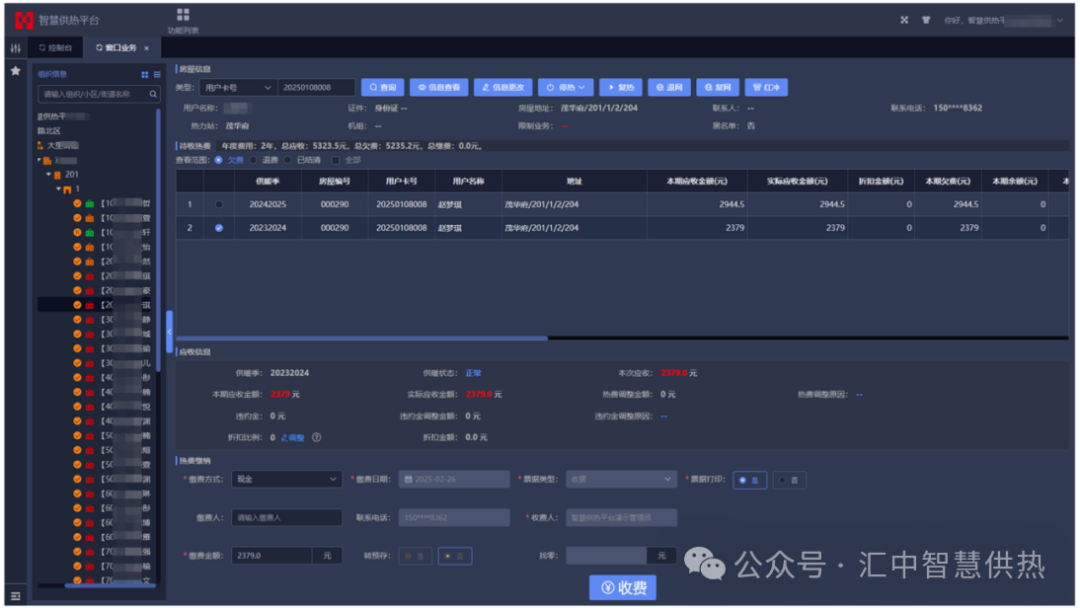Open the 功能列表 grid icon

click(x=183, y=14)
